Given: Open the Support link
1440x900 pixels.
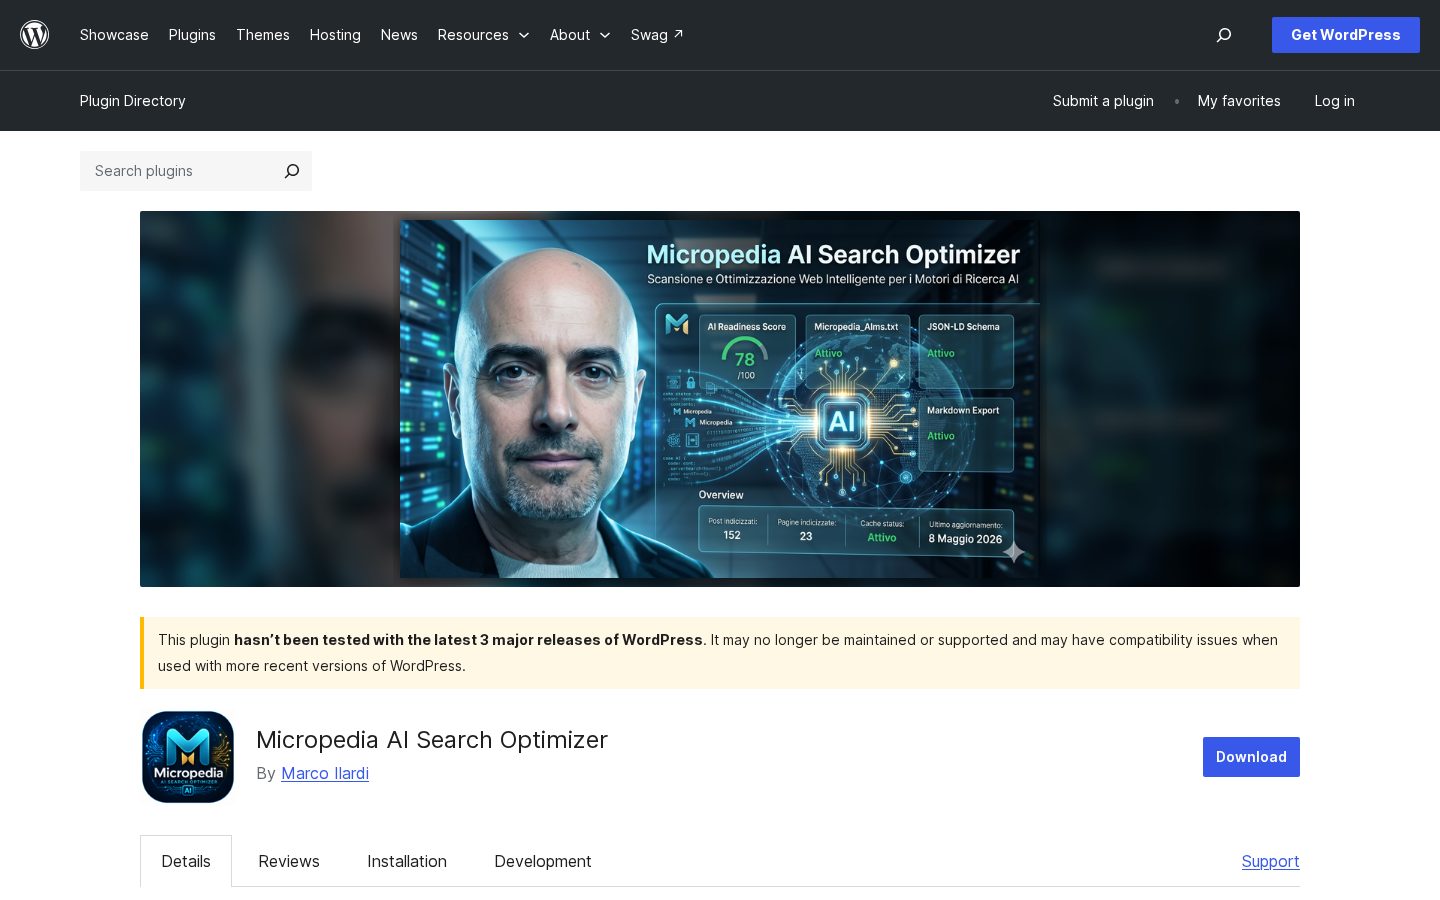Looking at the screenshot, I should click(1270, 861).
